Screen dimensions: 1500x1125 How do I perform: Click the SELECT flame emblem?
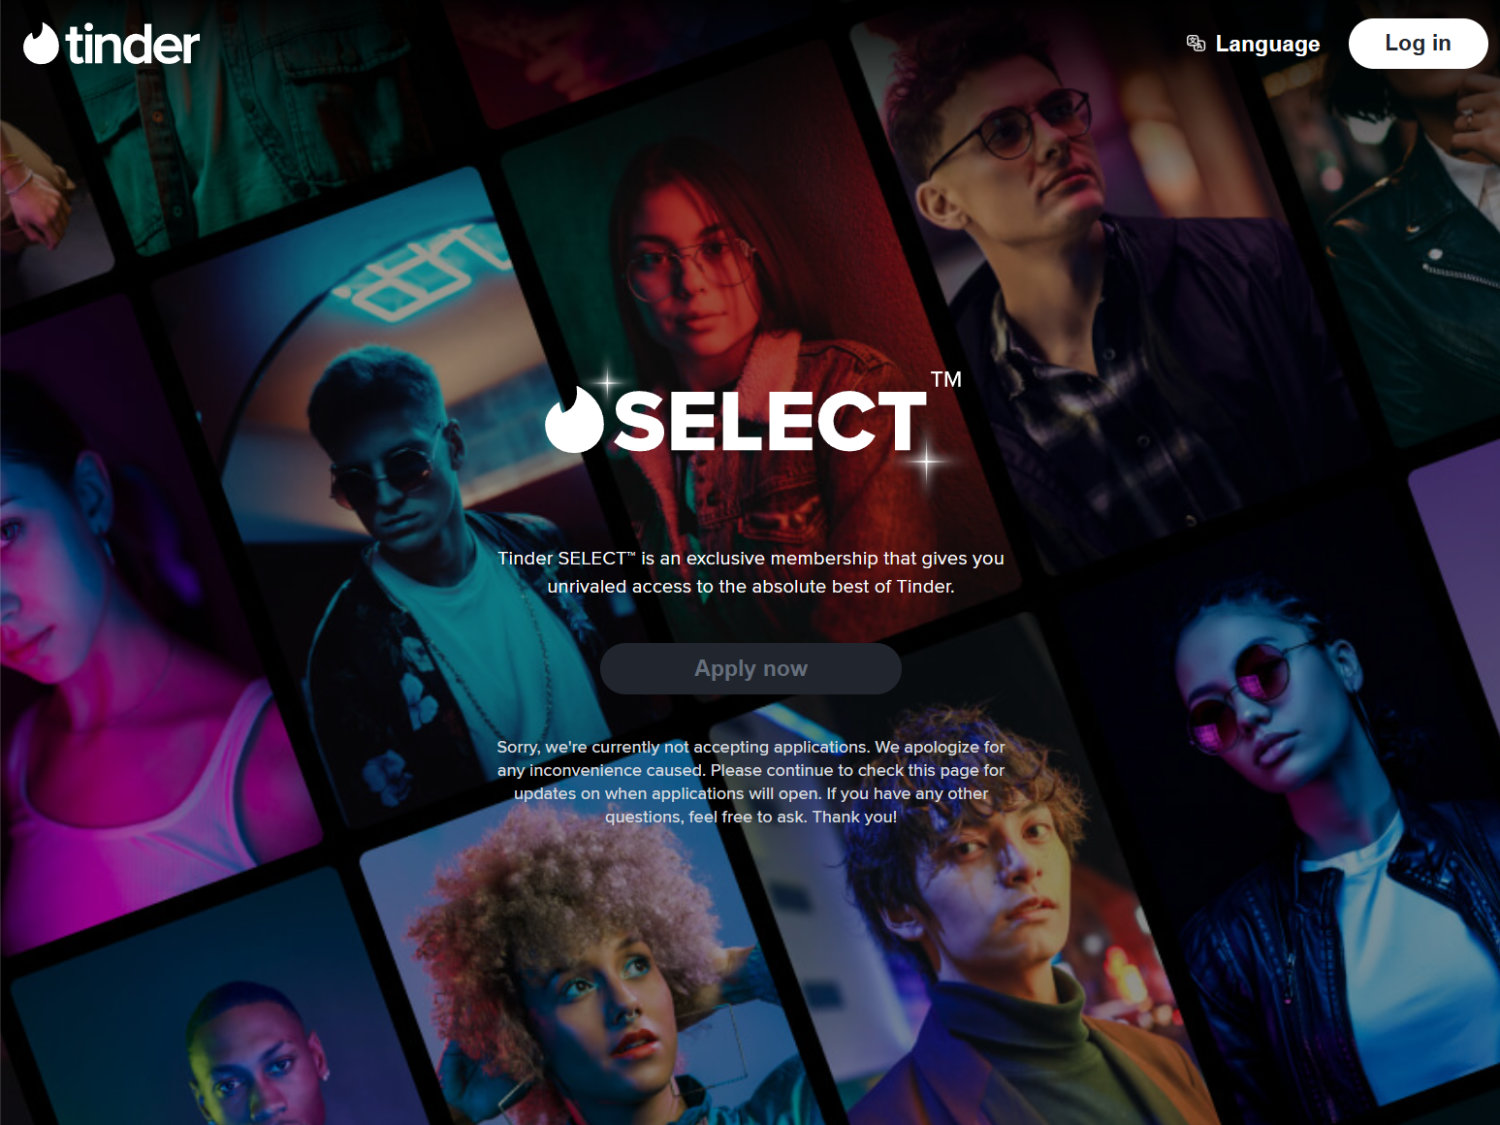coord(574,420)
